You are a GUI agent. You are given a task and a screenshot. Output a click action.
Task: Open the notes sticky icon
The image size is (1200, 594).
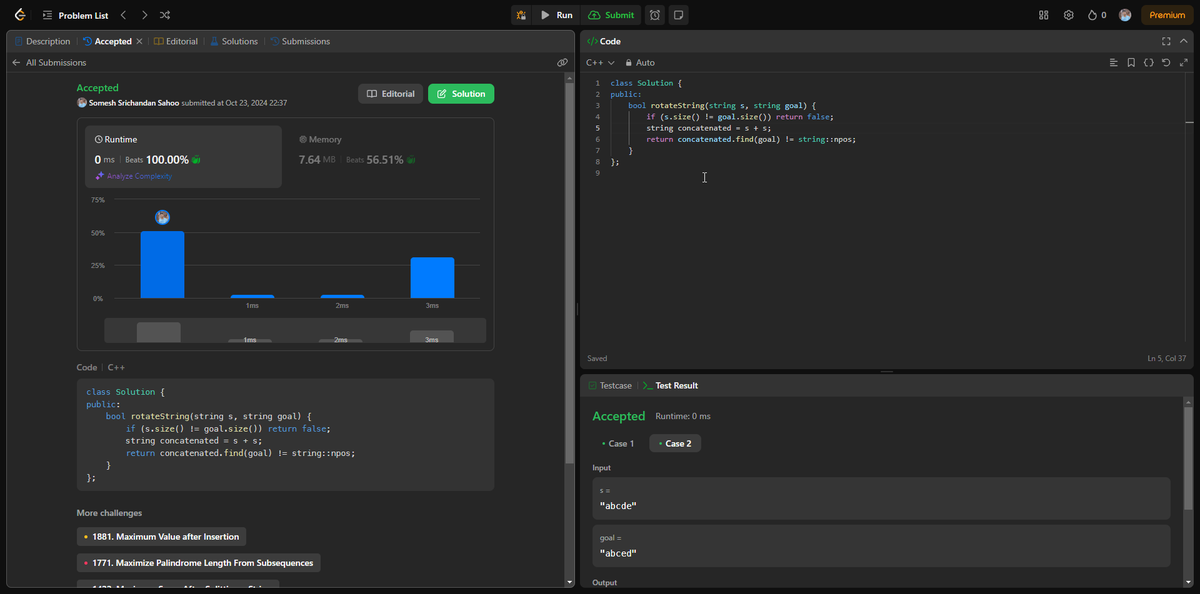(678, 15)
